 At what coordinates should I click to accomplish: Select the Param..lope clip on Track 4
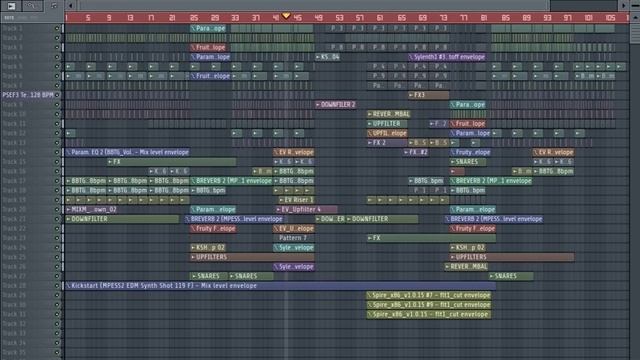[210, 57]
